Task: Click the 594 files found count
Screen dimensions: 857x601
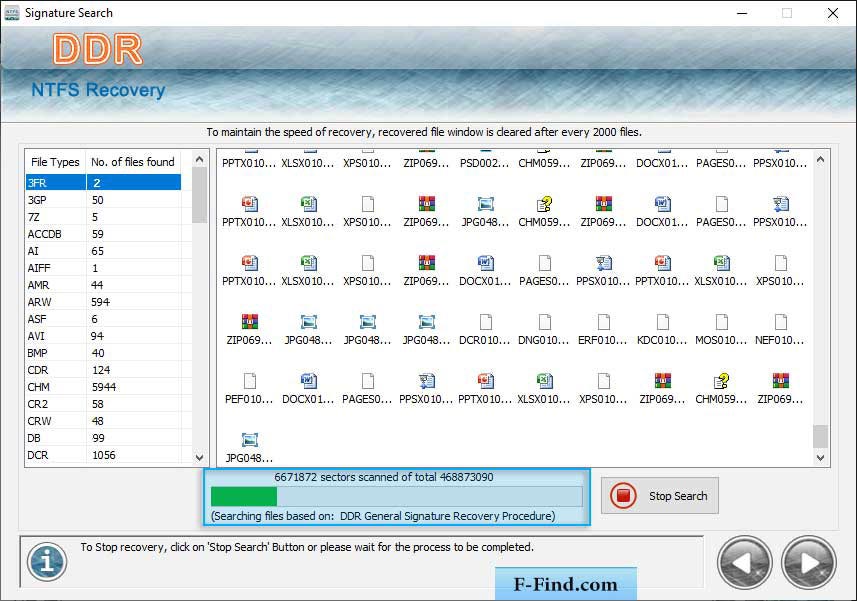Action: [101, 302]
